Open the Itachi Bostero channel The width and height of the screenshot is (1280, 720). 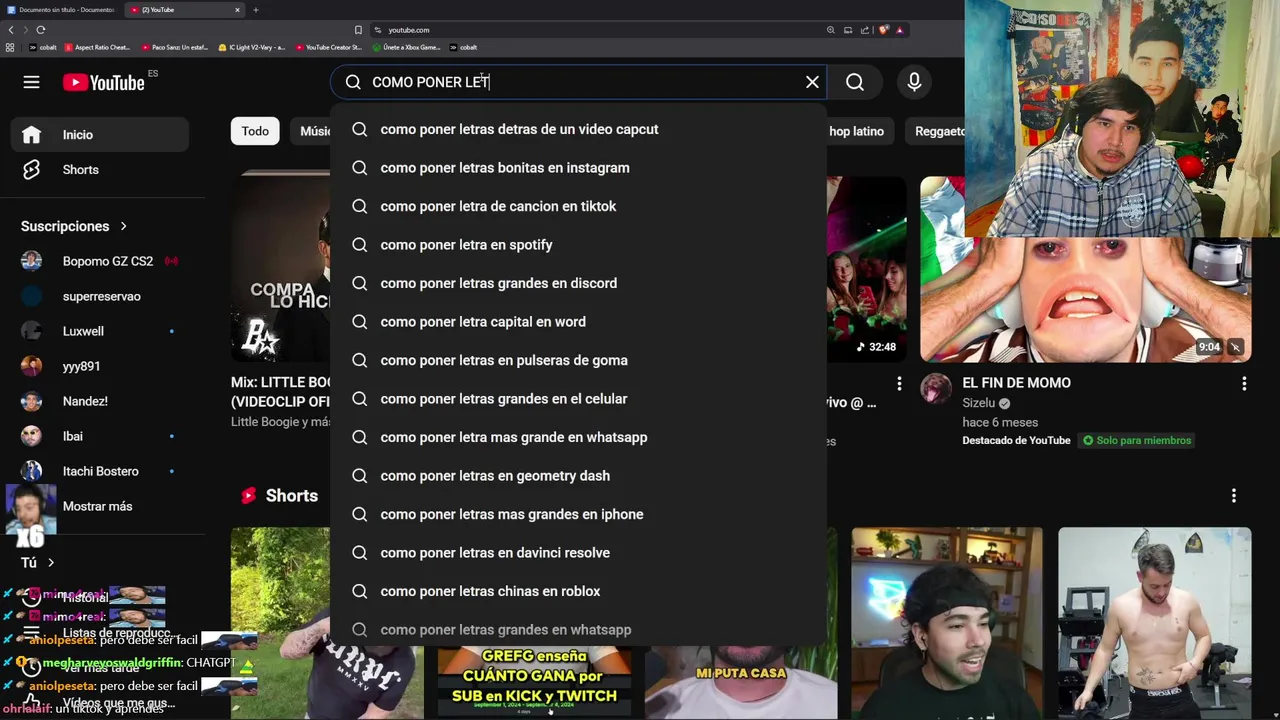[x=99, y=471]
